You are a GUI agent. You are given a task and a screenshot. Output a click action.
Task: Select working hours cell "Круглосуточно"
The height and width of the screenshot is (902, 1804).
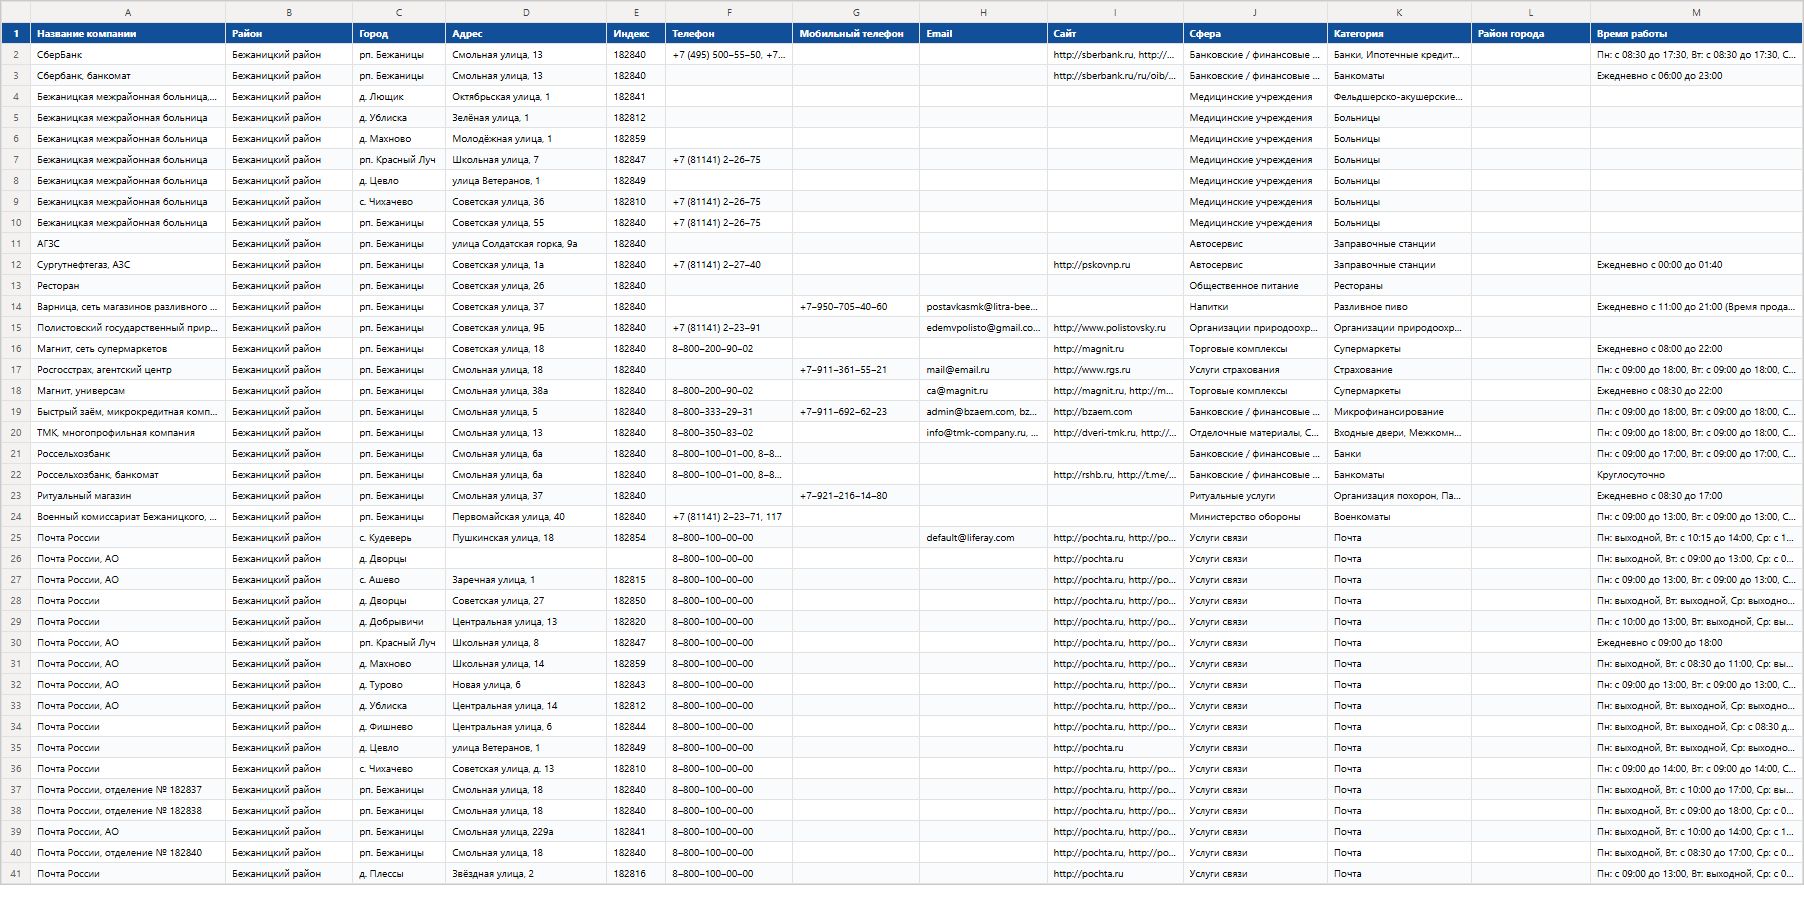pyautogui.click(x=1696, y=475)
